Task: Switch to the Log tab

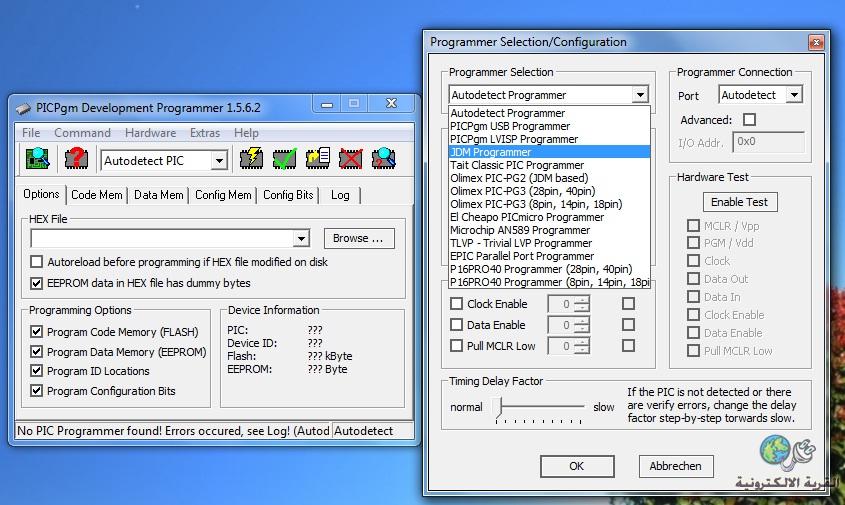Action: click(x=340, y=195)
